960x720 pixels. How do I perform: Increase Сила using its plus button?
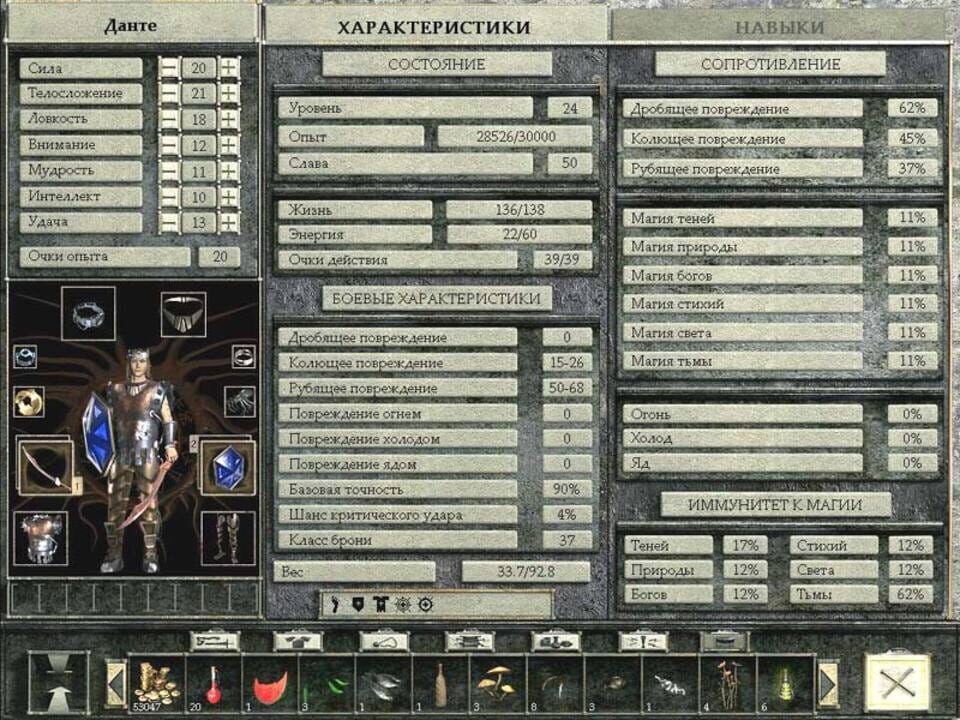click(231, 68)
